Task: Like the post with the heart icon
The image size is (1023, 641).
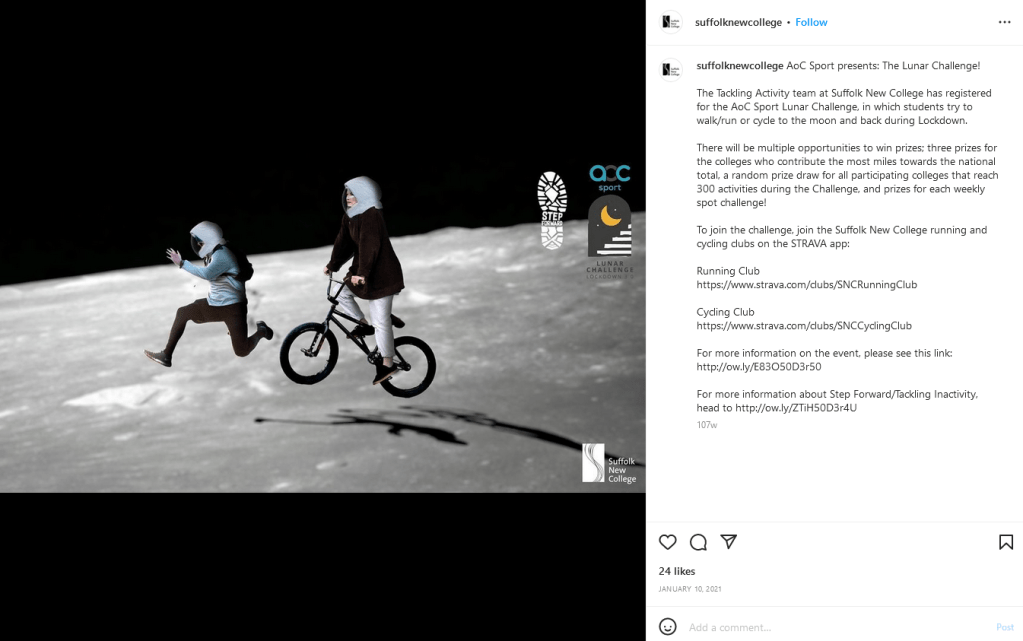Action: 668,542
